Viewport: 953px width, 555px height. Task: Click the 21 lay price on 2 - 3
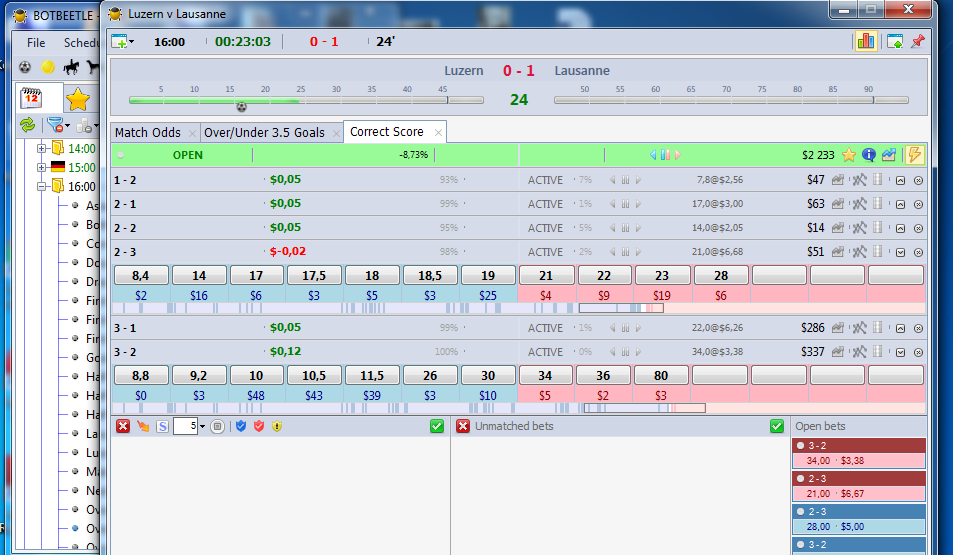546,275
